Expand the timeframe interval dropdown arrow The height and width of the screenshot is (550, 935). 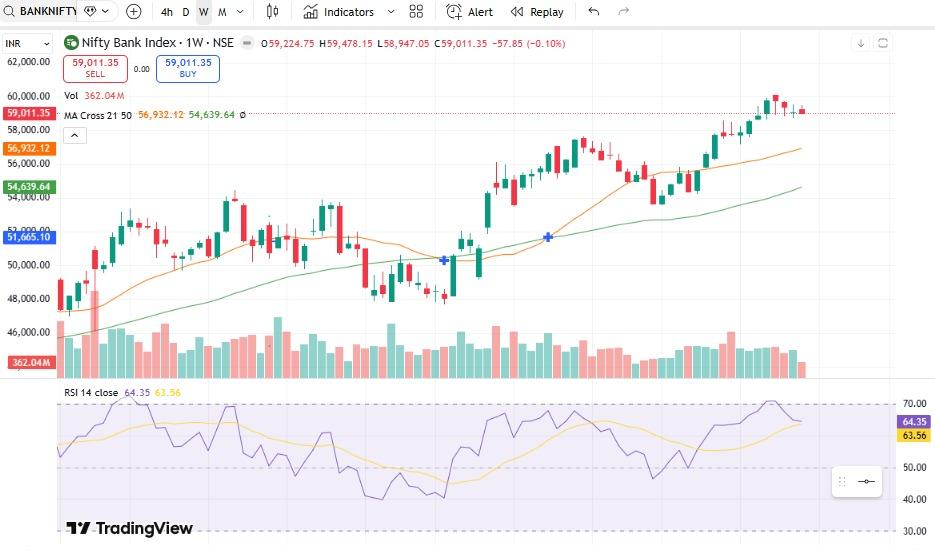pyautogui.click(x=240, y=12)
